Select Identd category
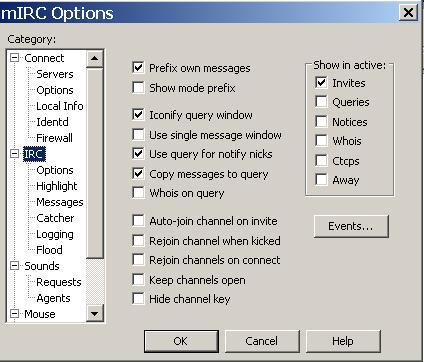The image size is (424, 362). coord(52,122)
